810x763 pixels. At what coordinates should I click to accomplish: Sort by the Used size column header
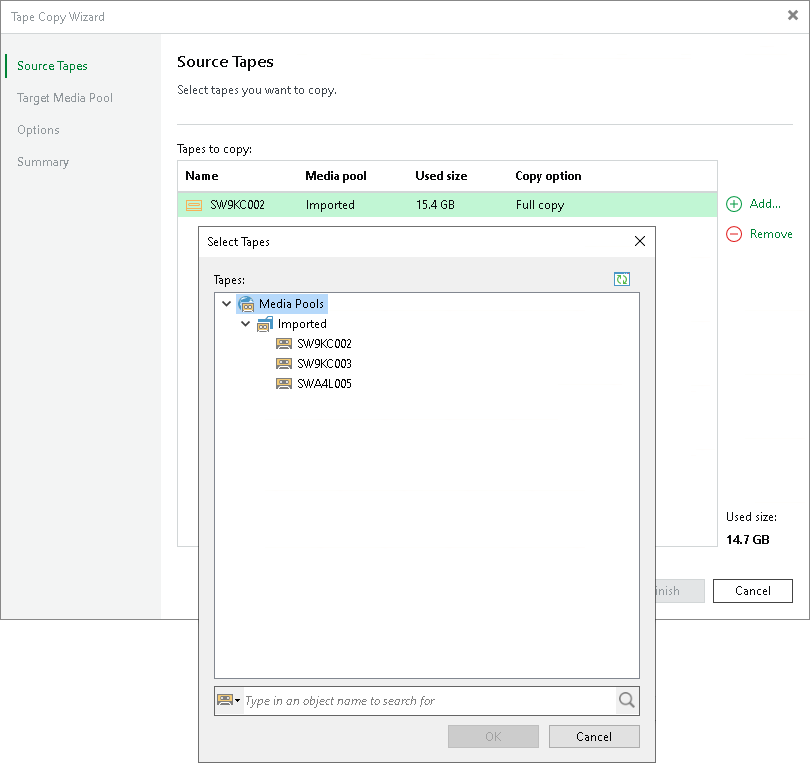(441, 176)
